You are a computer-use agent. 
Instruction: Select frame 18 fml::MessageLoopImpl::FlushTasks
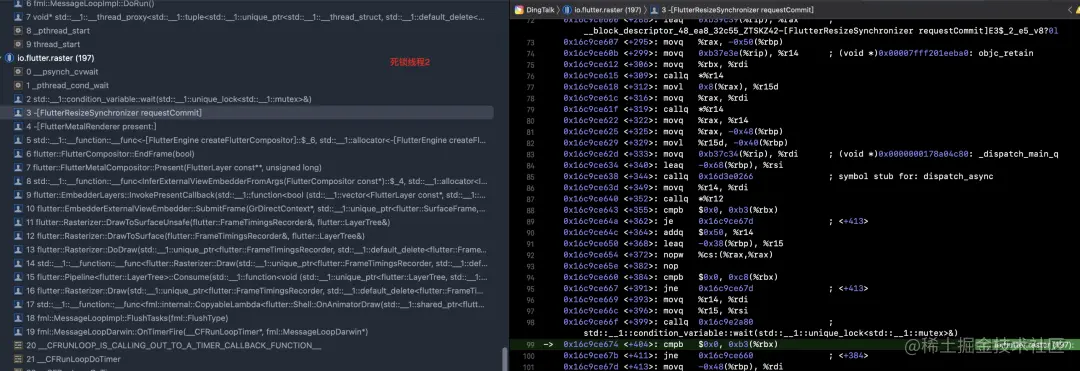pos(247,317)
